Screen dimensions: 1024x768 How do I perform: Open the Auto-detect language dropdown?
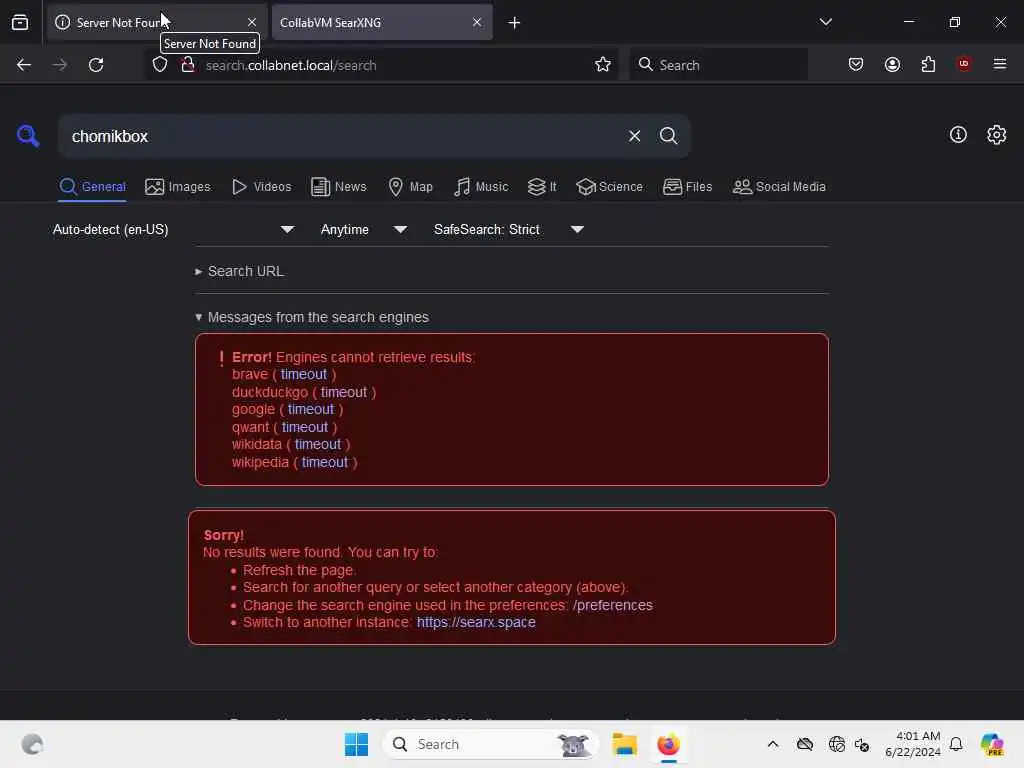173,229
